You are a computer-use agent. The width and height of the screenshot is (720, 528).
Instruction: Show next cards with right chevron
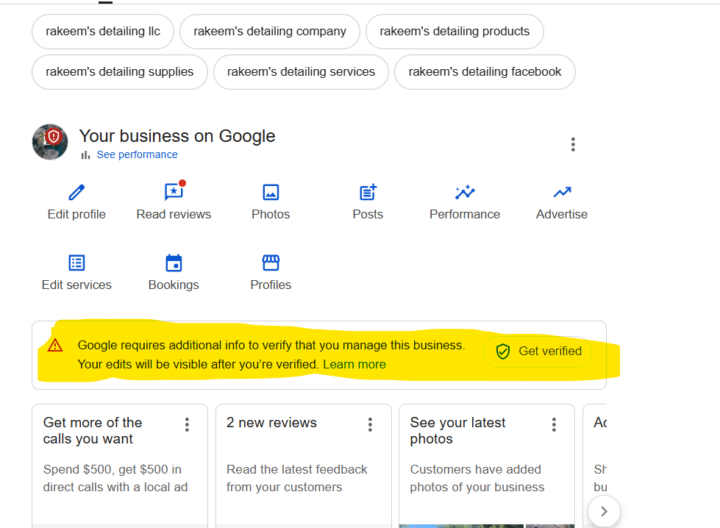point(604,511)
